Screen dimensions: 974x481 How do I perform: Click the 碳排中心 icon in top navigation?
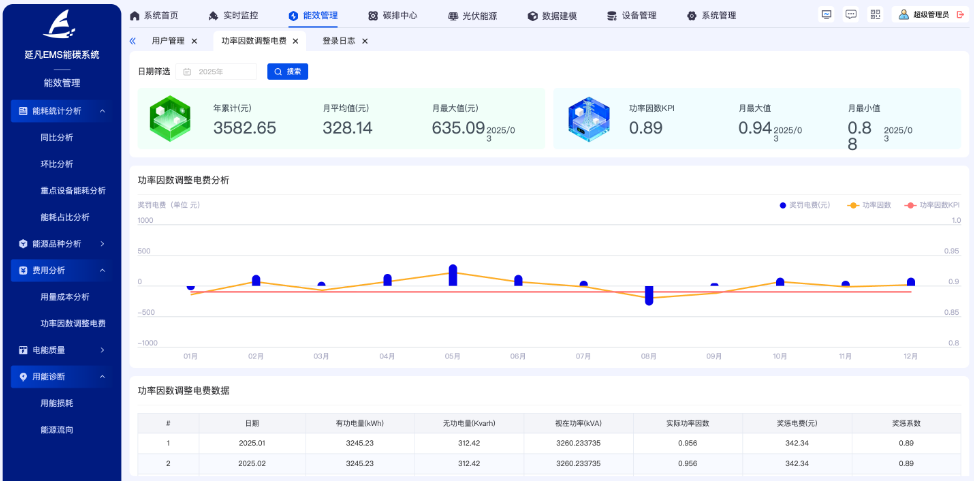click(373, 16)
